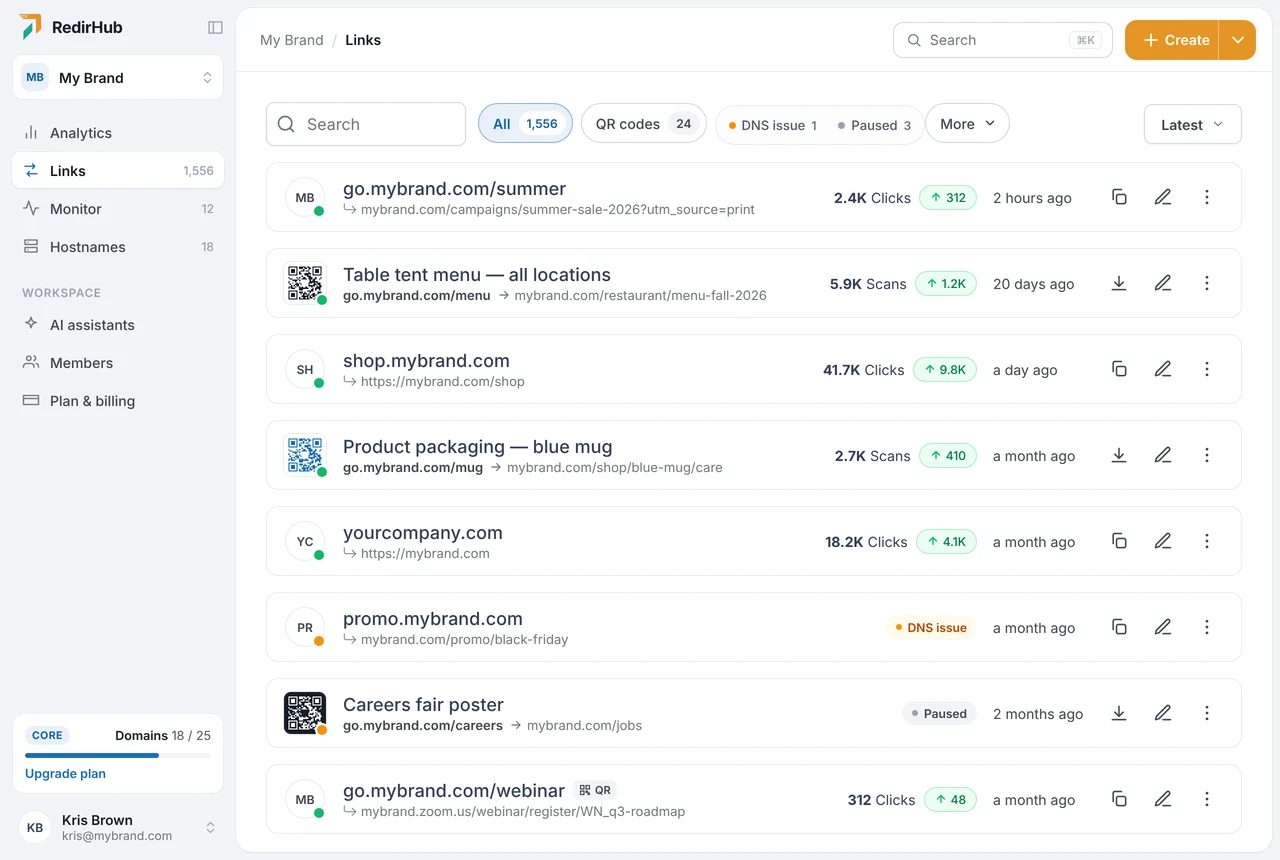Go to Monitor in the sidebar

(118, 208)
